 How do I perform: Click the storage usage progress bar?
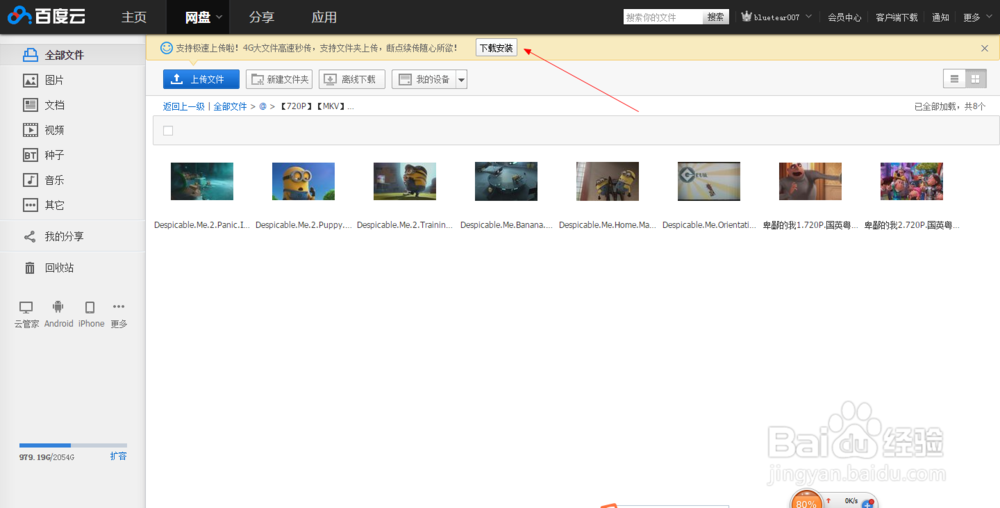[x=73, y=445]
